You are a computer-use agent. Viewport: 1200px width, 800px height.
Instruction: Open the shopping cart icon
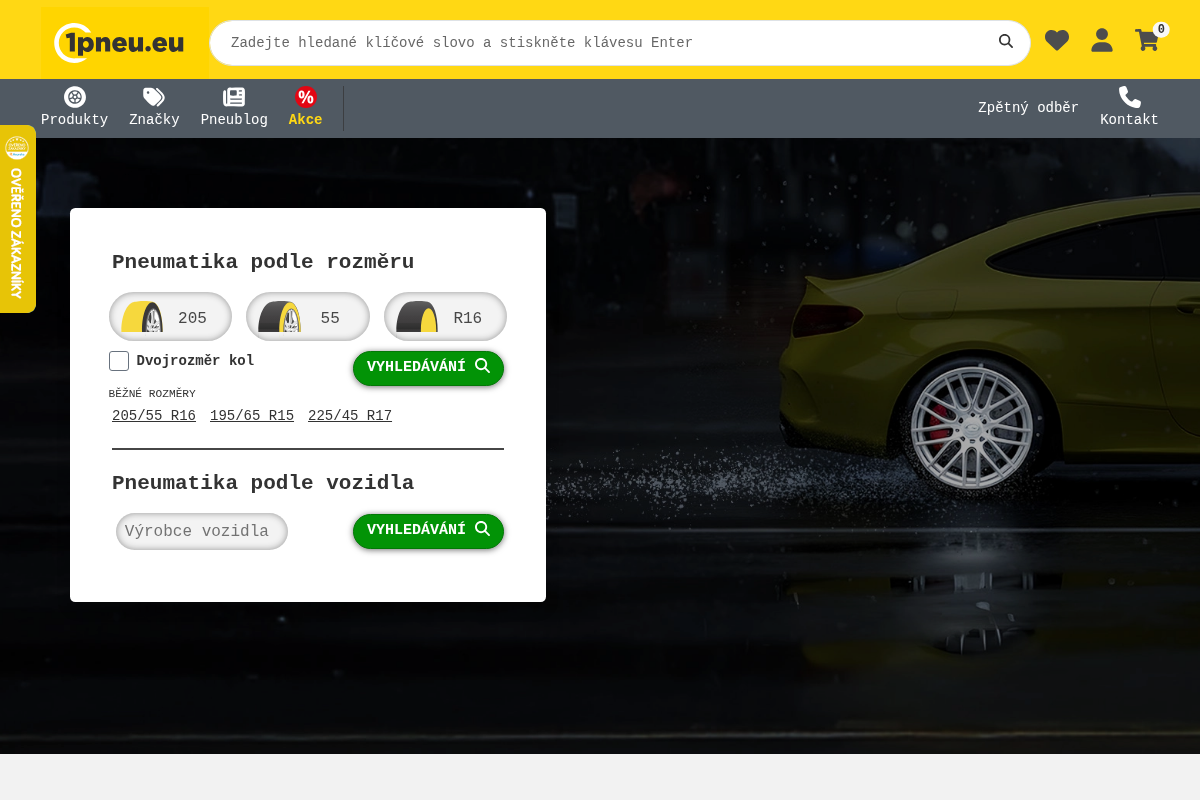point(1147,41)
